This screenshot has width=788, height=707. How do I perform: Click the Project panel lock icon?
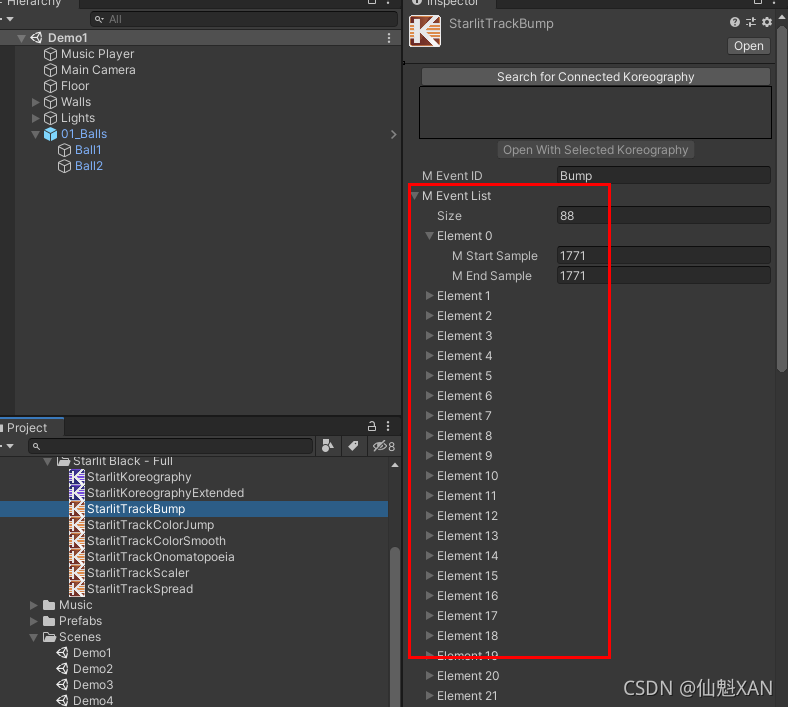point(372,426)
